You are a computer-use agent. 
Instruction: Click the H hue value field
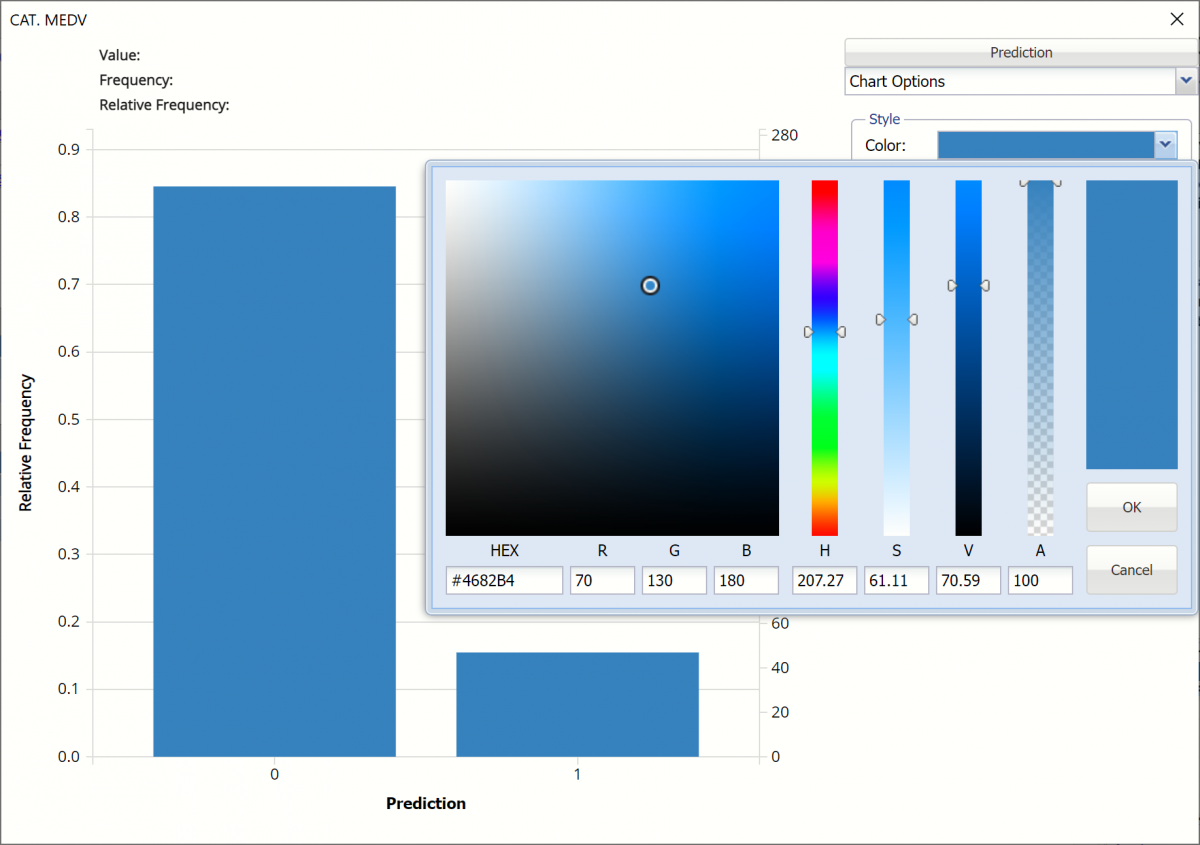(x=824, y=581)
